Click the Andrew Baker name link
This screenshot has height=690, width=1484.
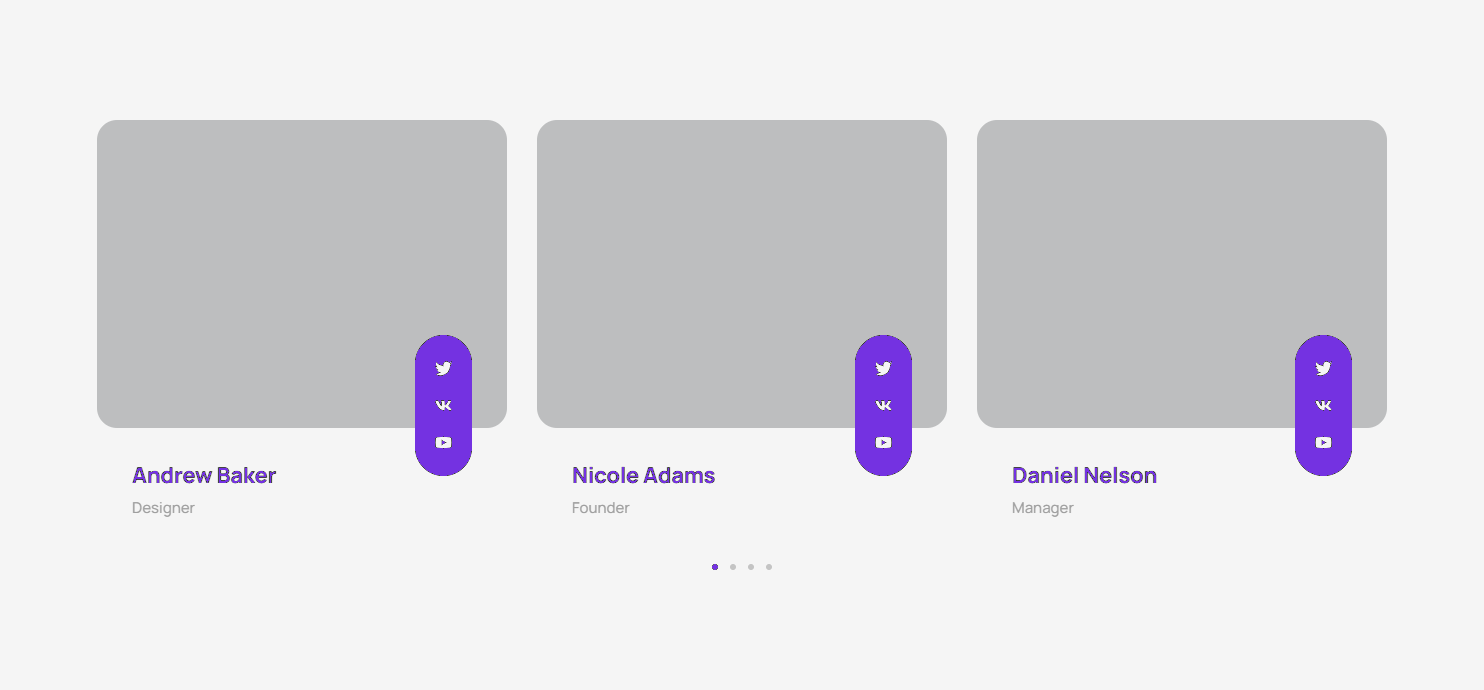coord(204,476)
